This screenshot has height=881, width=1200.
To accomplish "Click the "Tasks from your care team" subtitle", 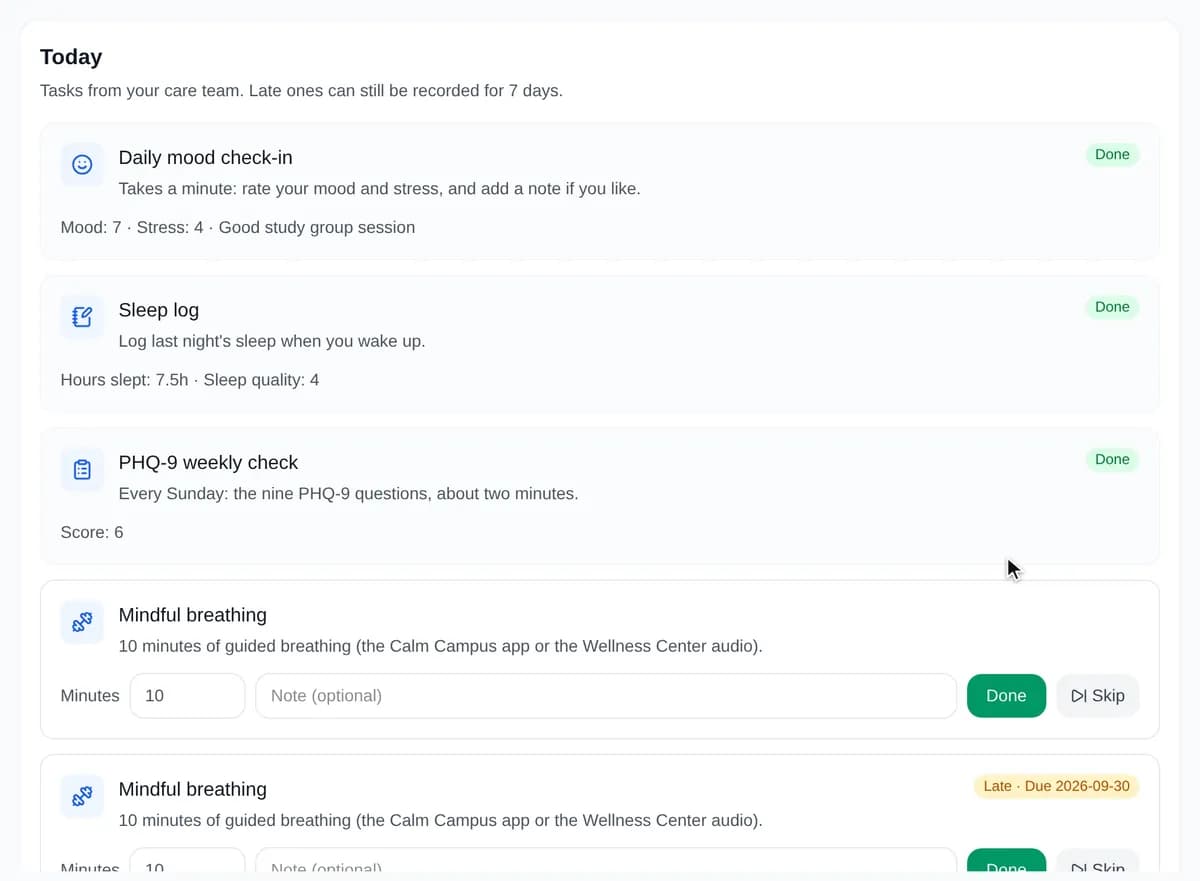I will 301,91.
